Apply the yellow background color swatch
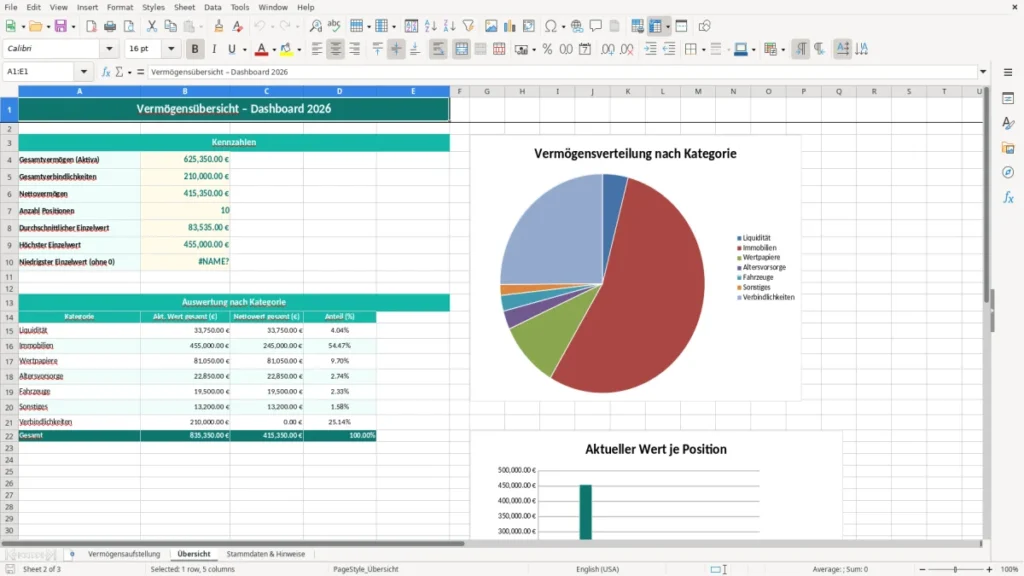1024x576 pixels. pyautogui.click(x=286, y=49)
